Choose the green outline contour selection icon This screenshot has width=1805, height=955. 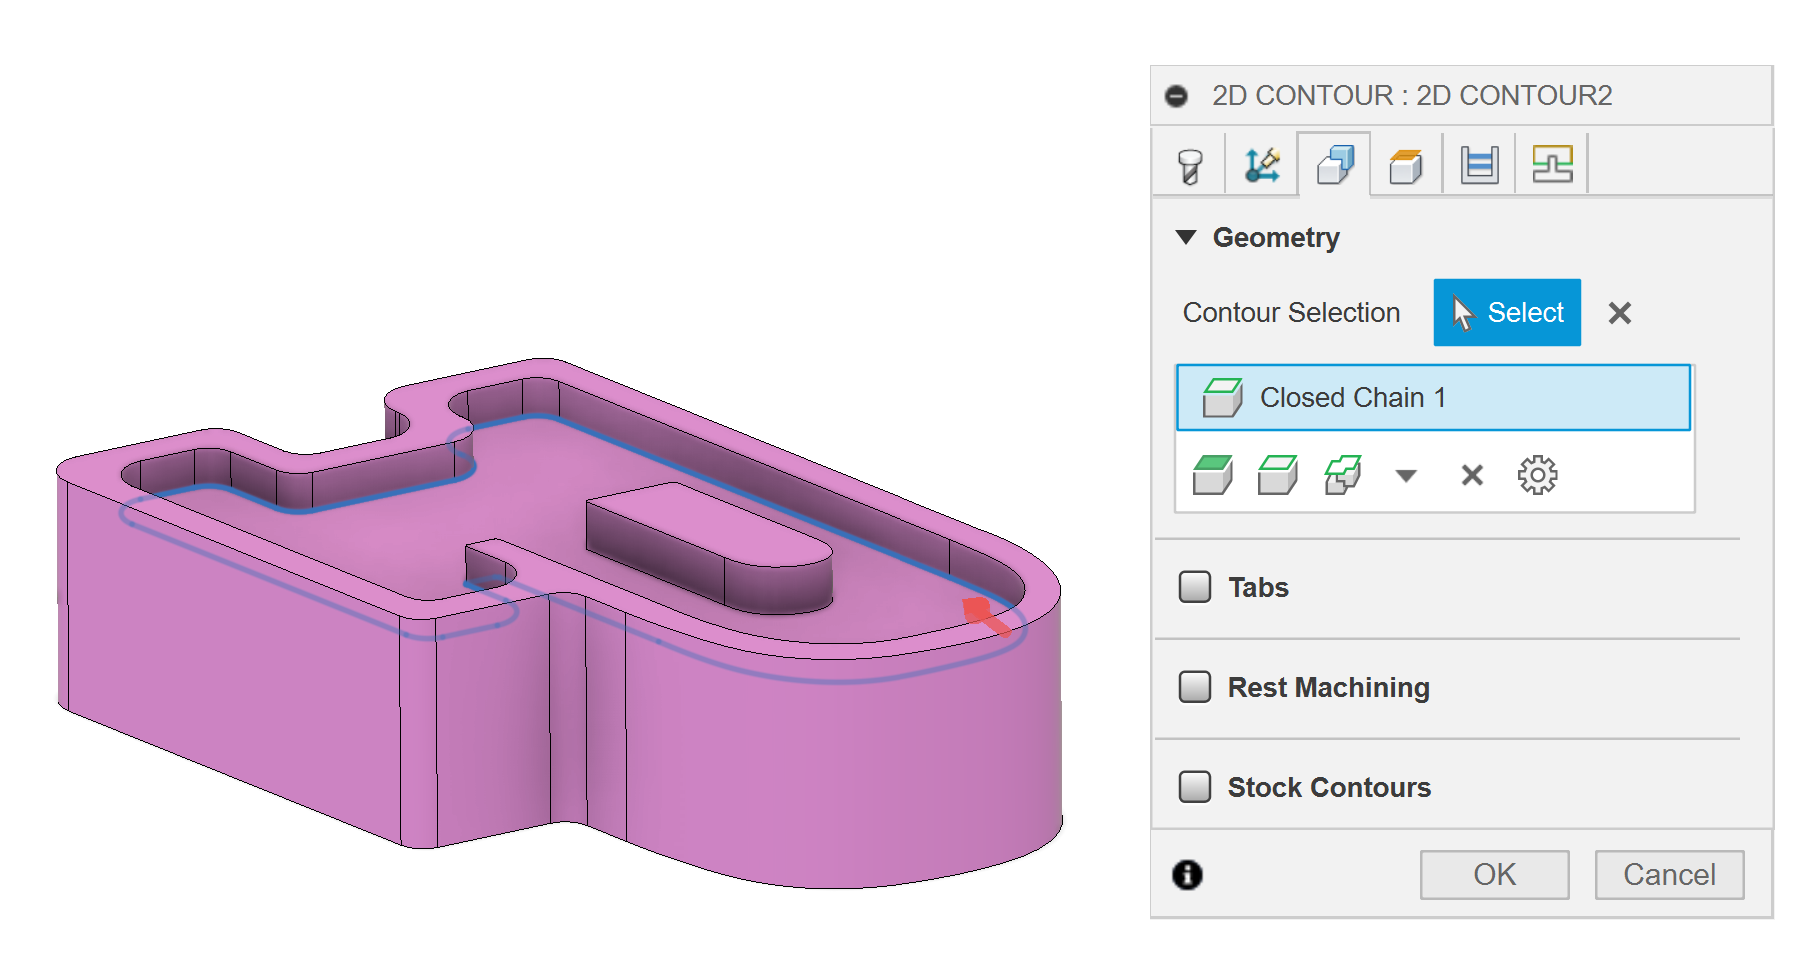click(1277, 475)
